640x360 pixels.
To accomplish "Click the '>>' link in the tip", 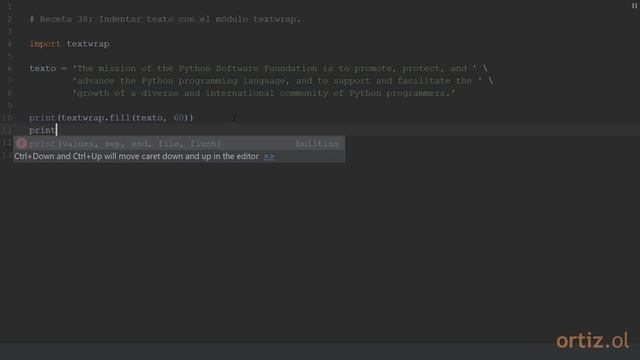I will 269,156.
